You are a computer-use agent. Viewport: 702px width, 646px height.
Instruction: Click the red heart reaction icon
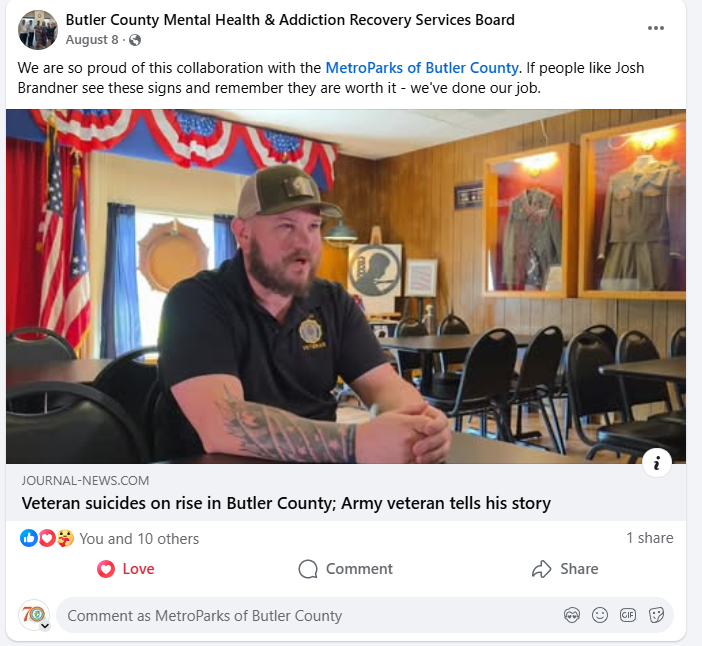pos(47,538)
